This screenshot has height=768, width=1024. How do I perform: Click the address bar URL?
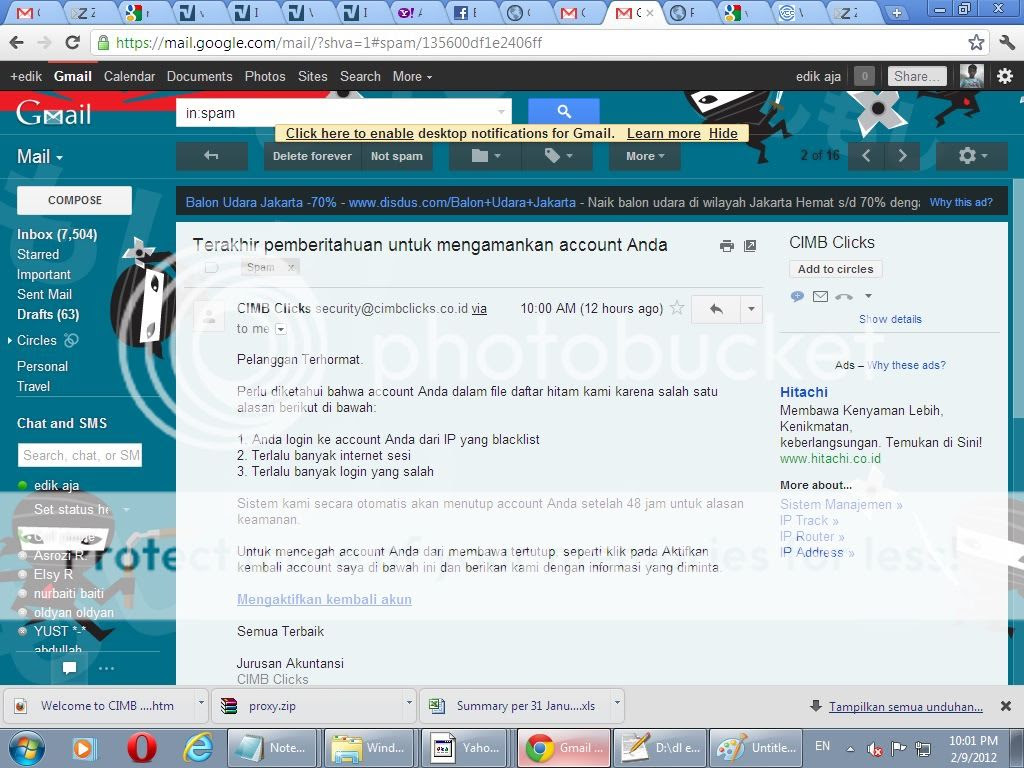point(328,43)
